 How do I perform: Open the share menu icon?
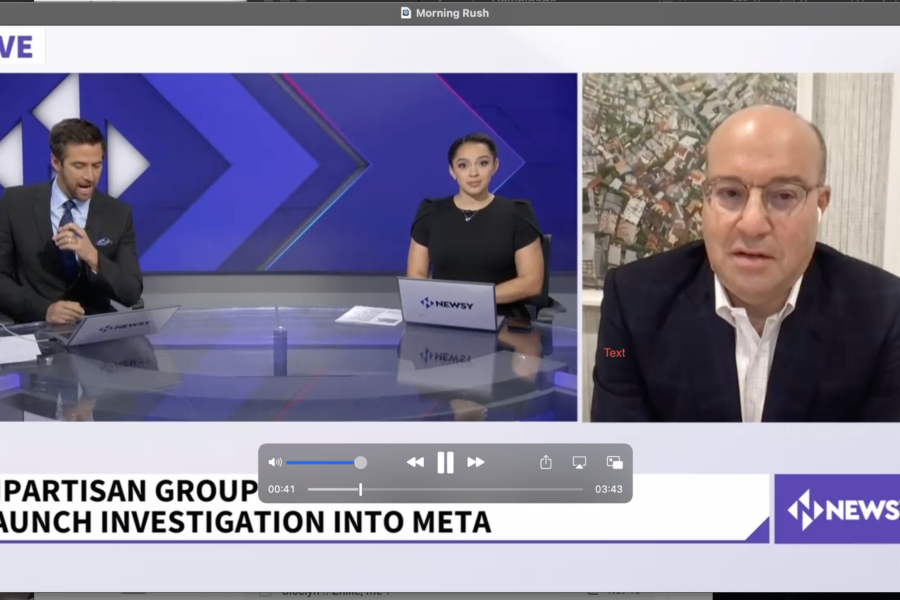tap(546, 462)
